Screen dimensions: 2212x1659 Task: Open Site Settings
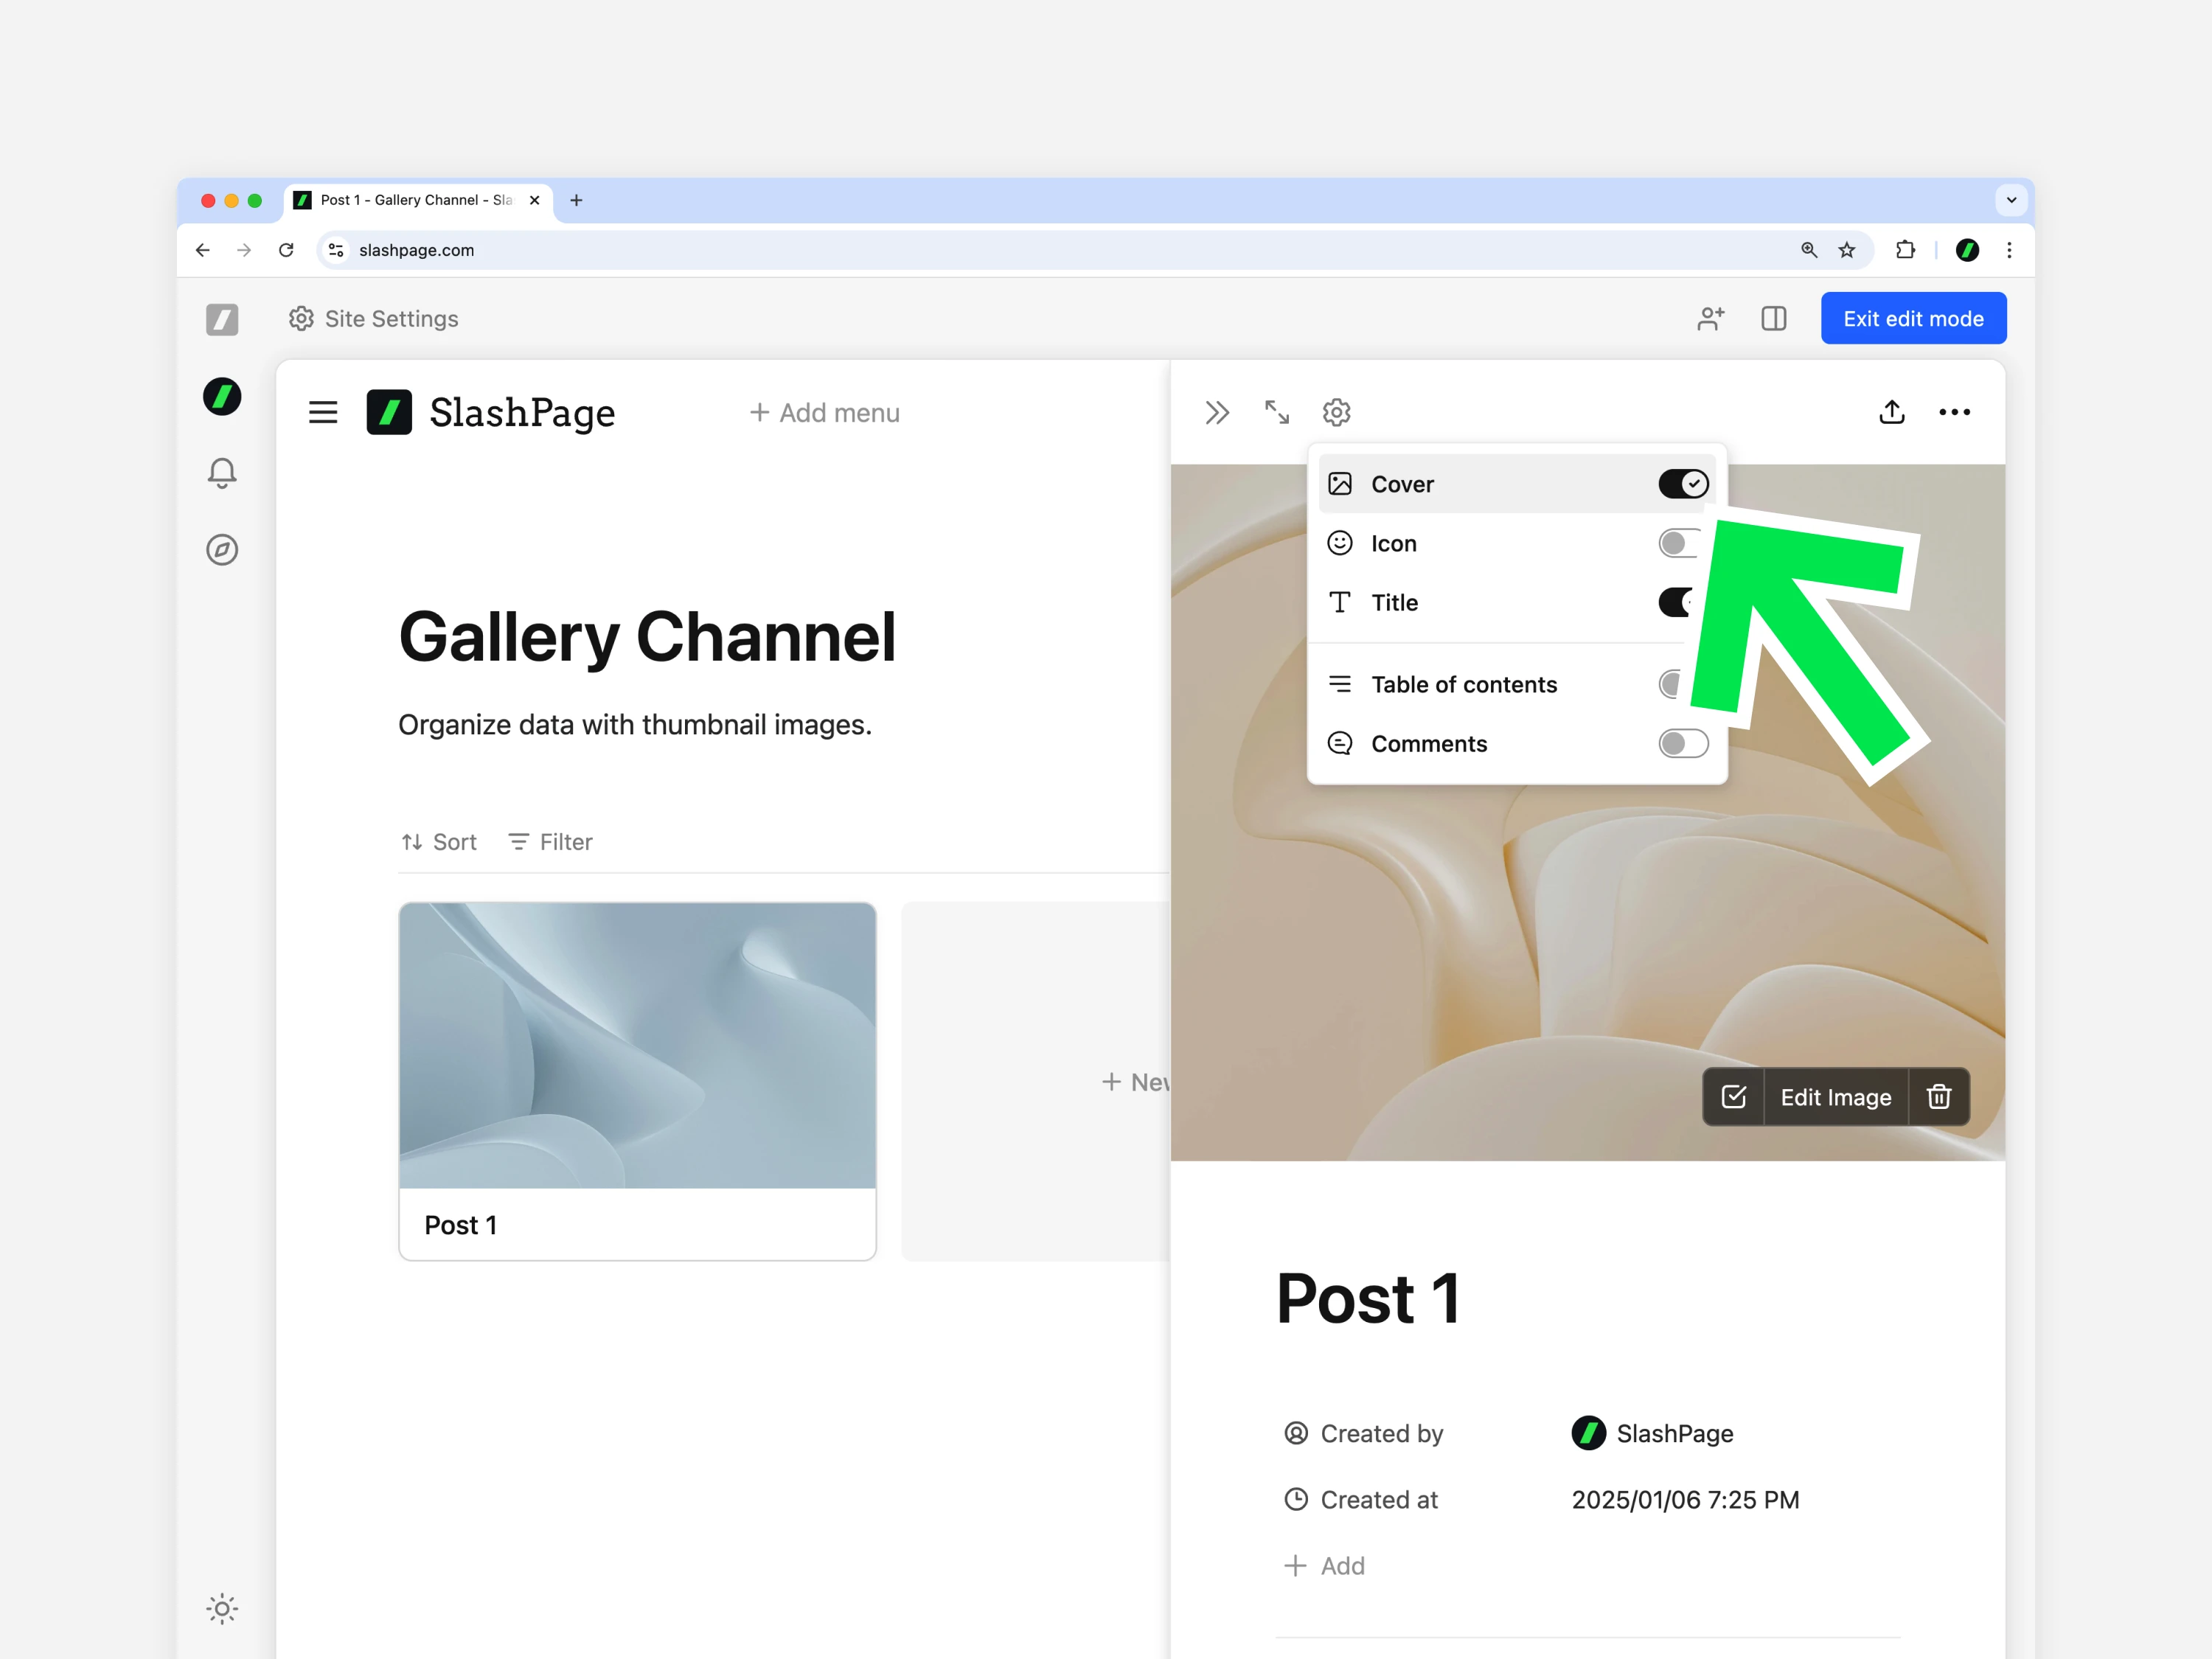(373, 319)
